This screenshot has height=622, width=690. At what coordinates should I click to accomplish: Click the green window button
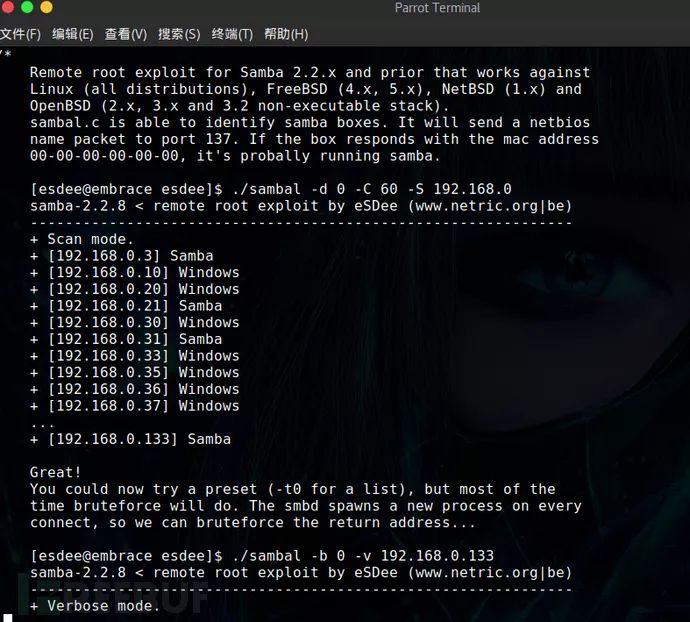27,7
